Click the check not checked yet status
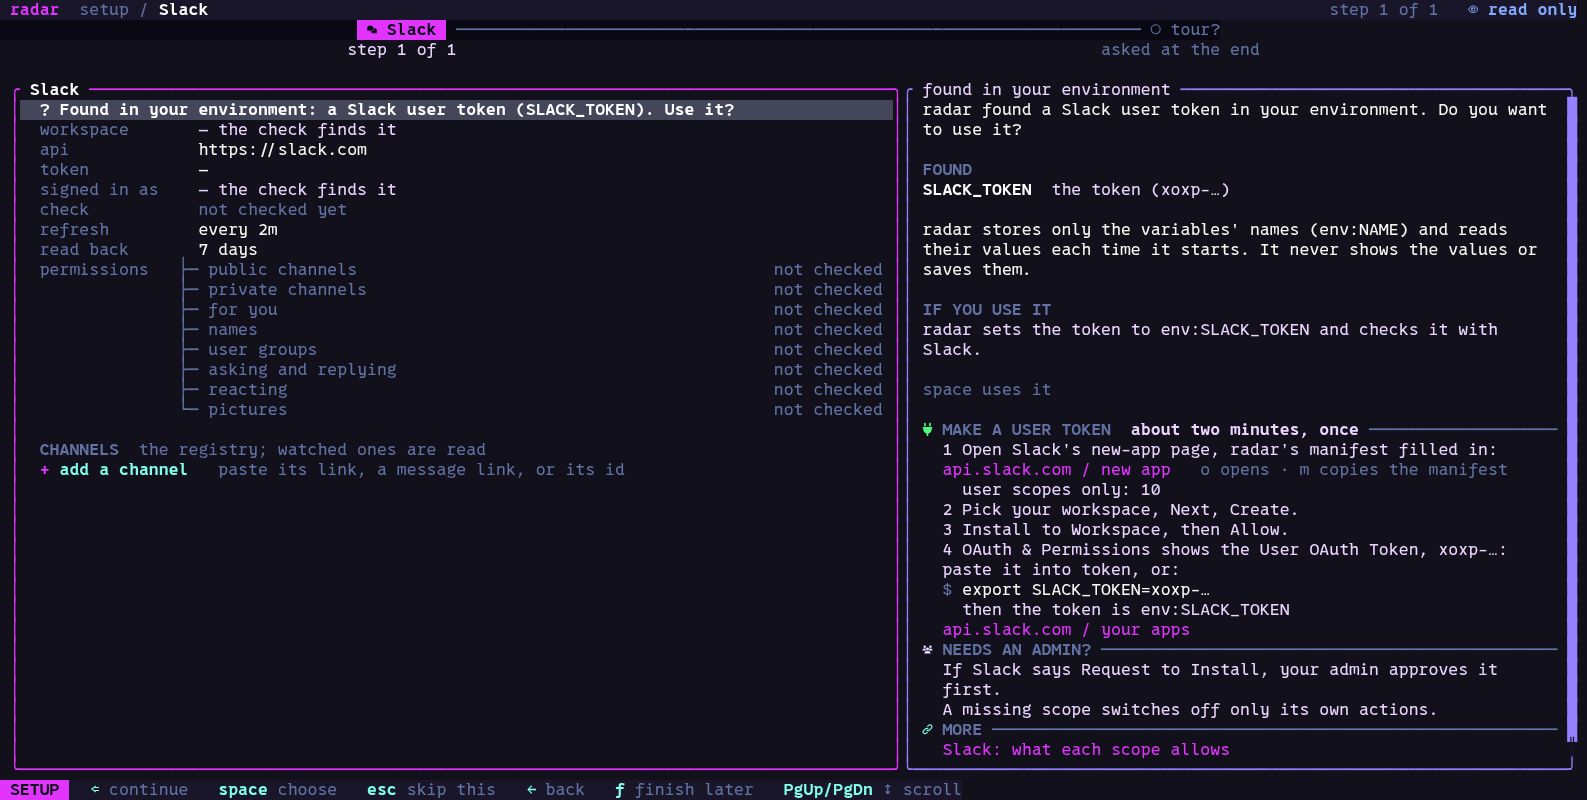The height and width of the screenshot is (800, 1587). 273,210
